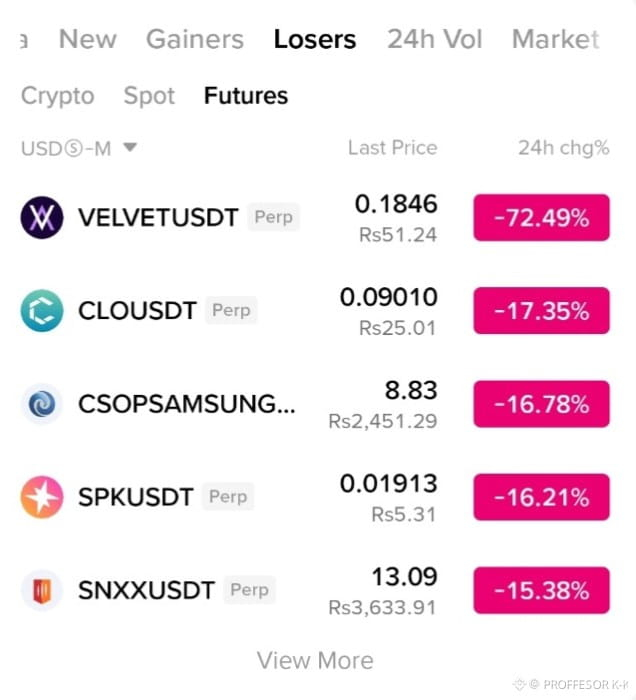Open the SNXXUSDT Perp pair name
Viewport: 636px width, 700px height.
[x=177, y=590]
